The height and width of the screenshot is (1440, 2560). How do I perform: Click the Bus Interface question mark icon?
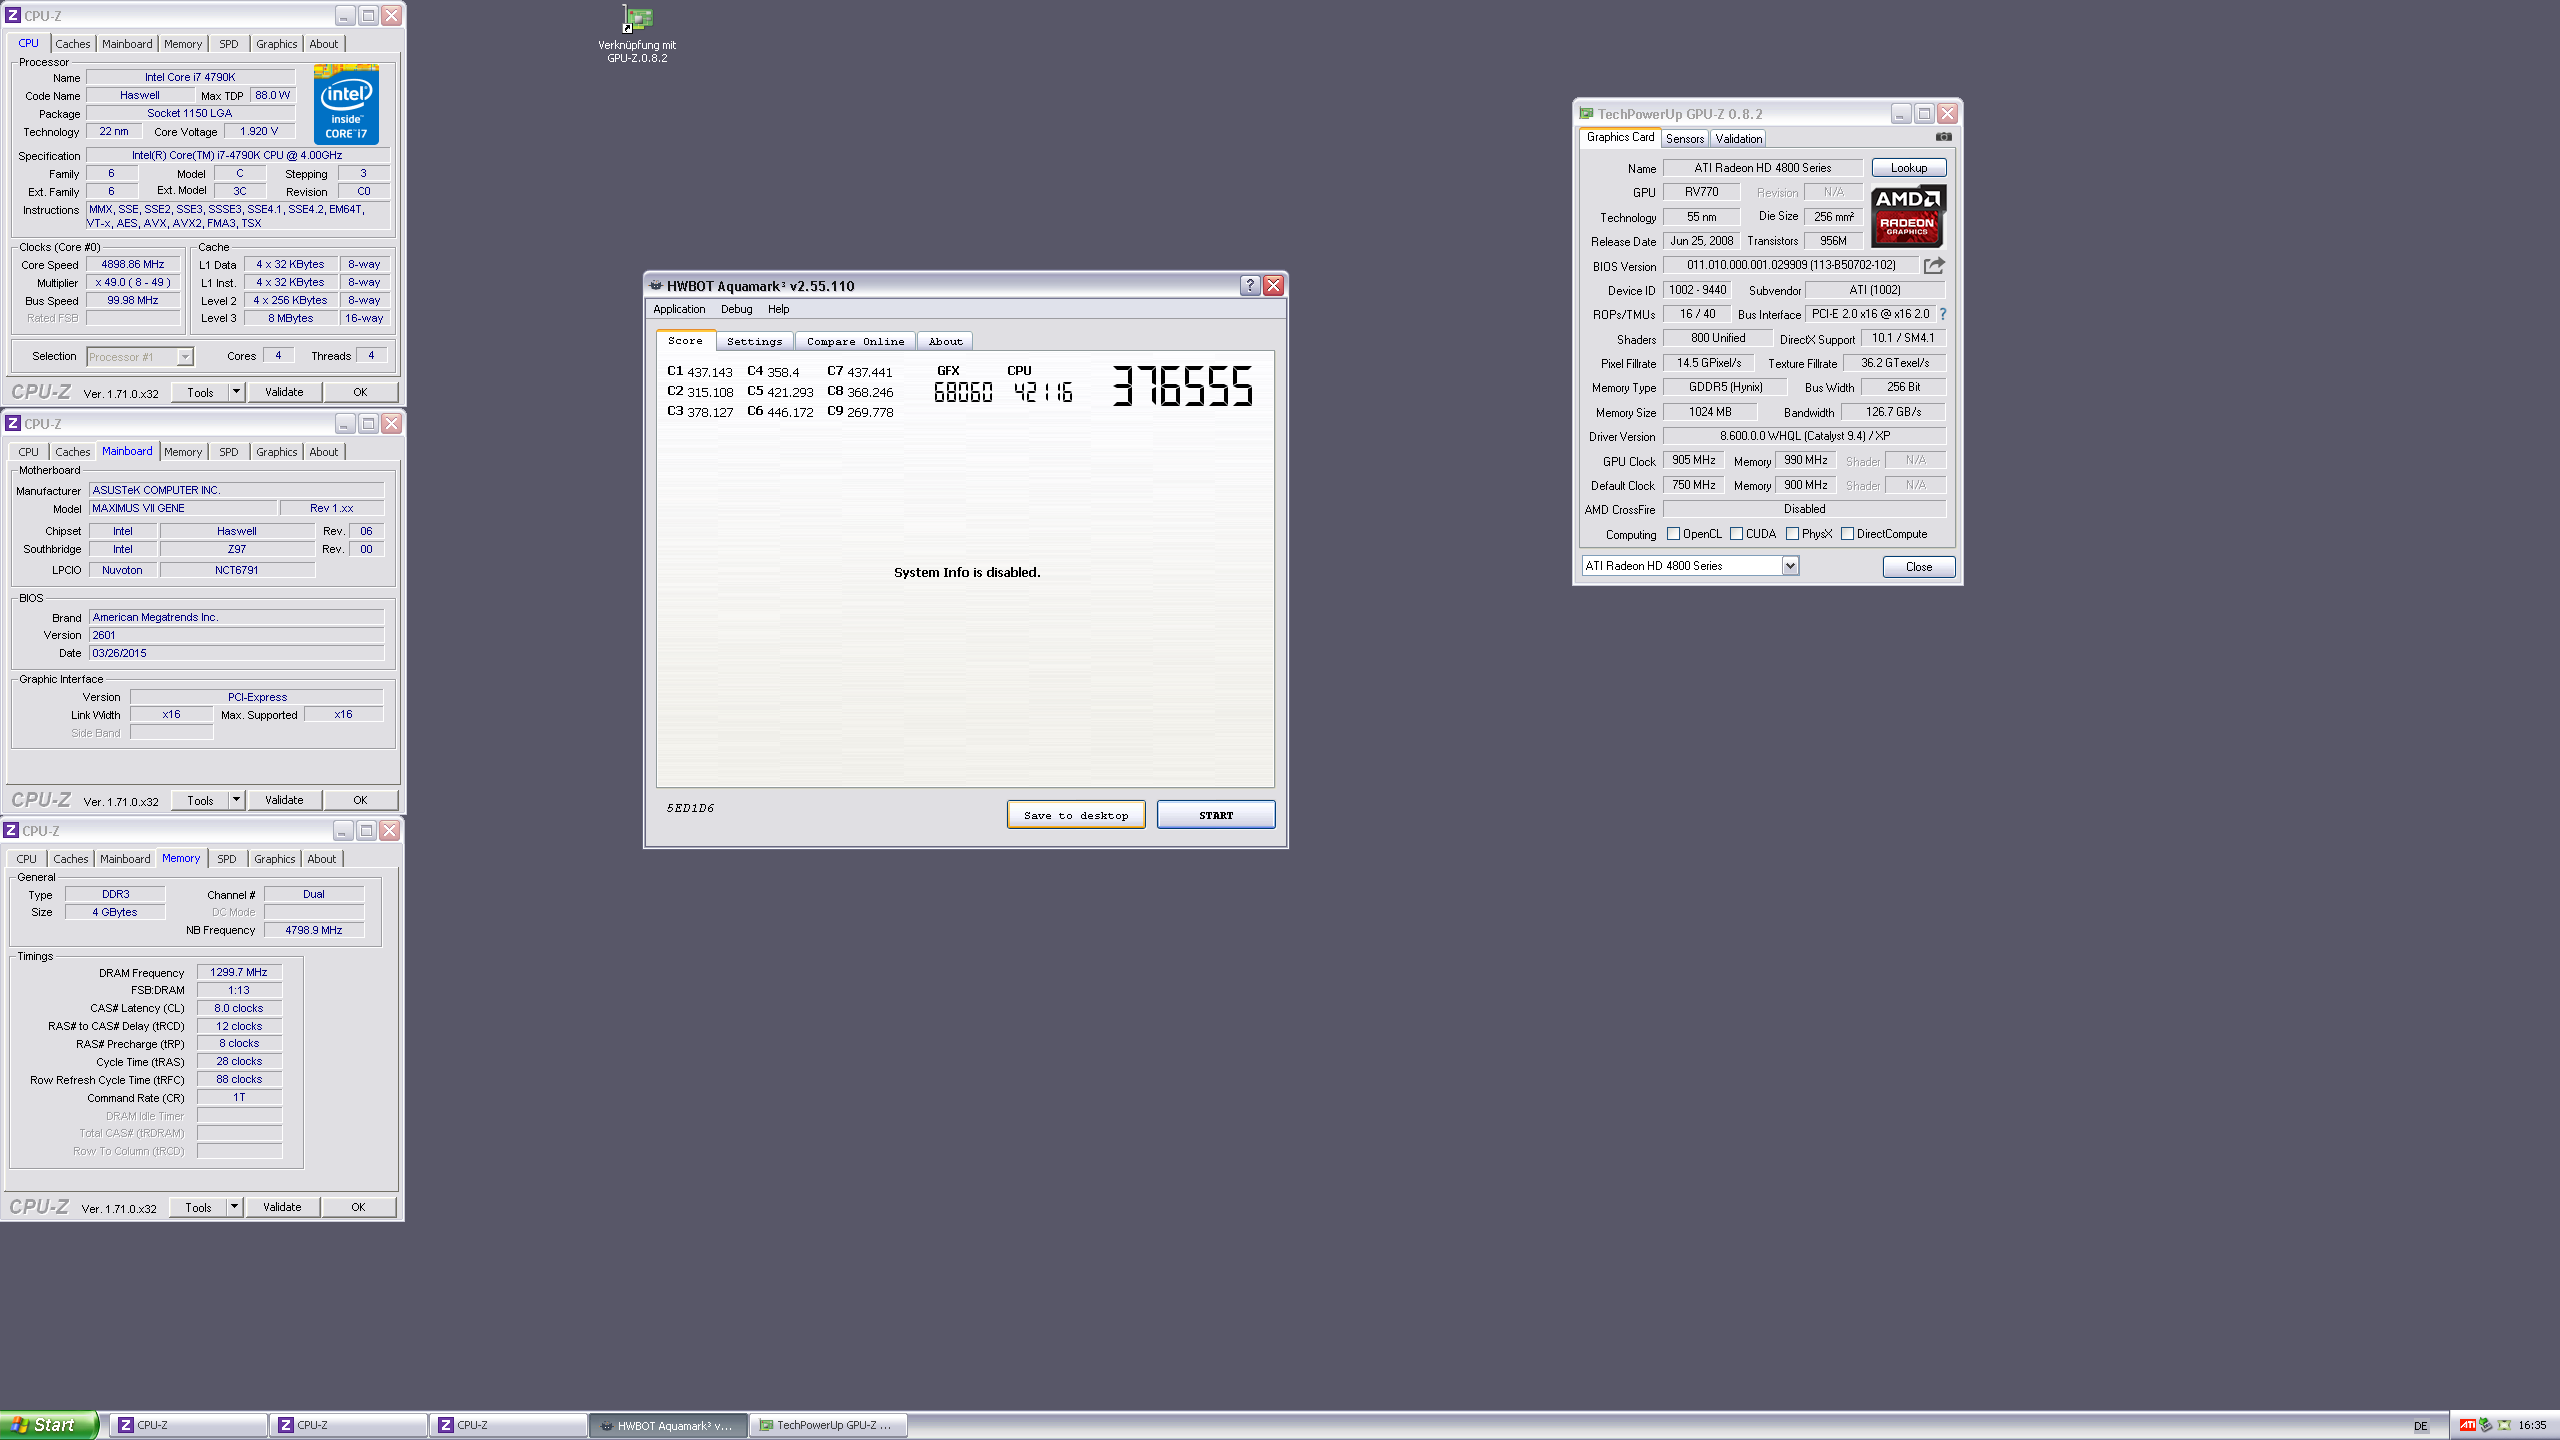coord(1942,314)
